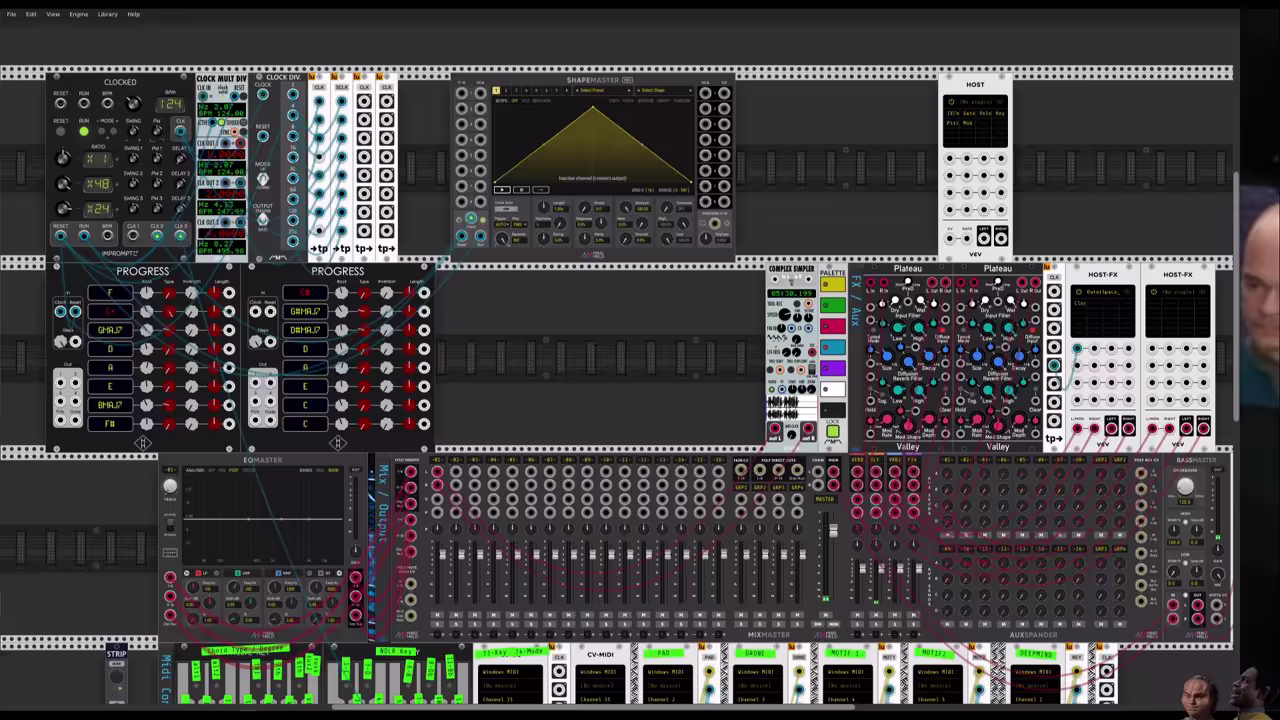Viewport: 1280px width, 720px height.
Task: Toggle the power icon on left HOST-FX
Action: (x=1078, y=292)
